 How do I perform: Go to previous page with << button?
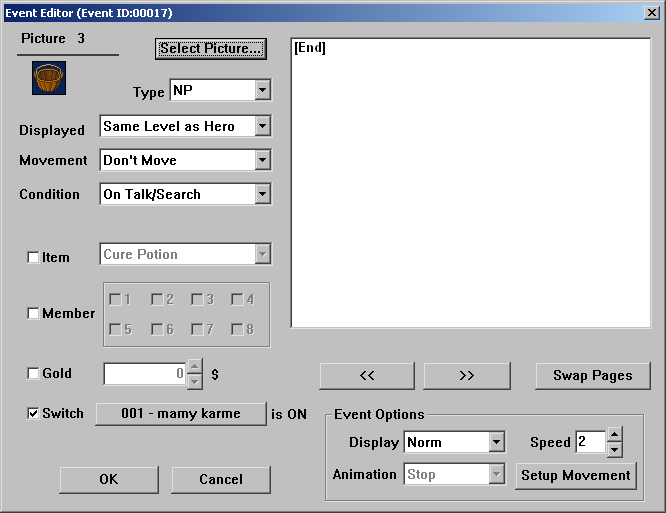pos(367,375)
